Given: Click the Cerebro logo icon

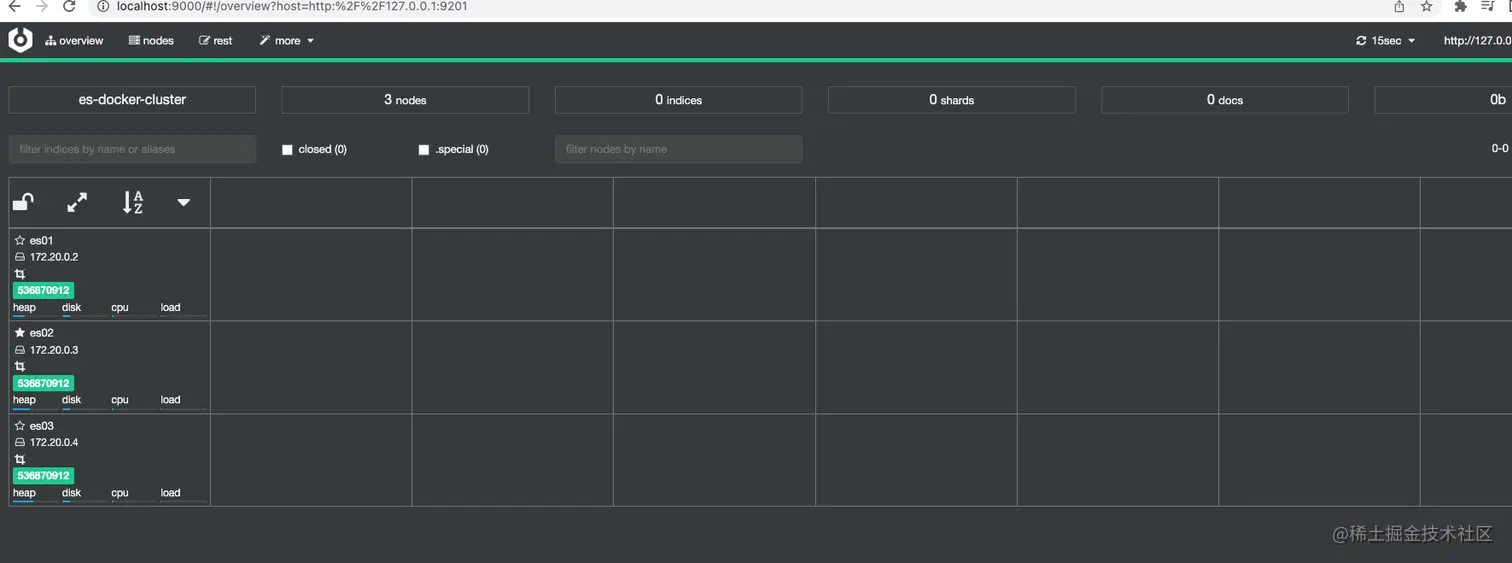Looking at the screenshot, I should coord(20,40).
